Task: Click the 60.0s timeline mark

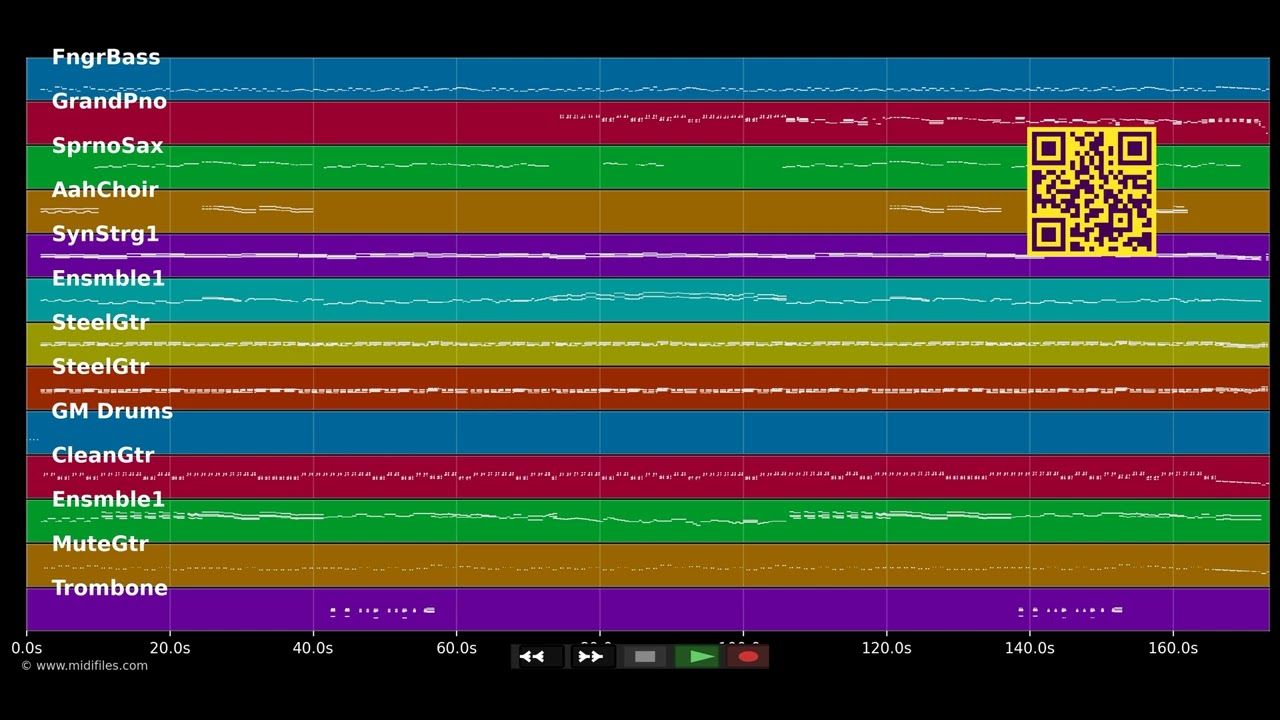Action: [x=456, y=648]
